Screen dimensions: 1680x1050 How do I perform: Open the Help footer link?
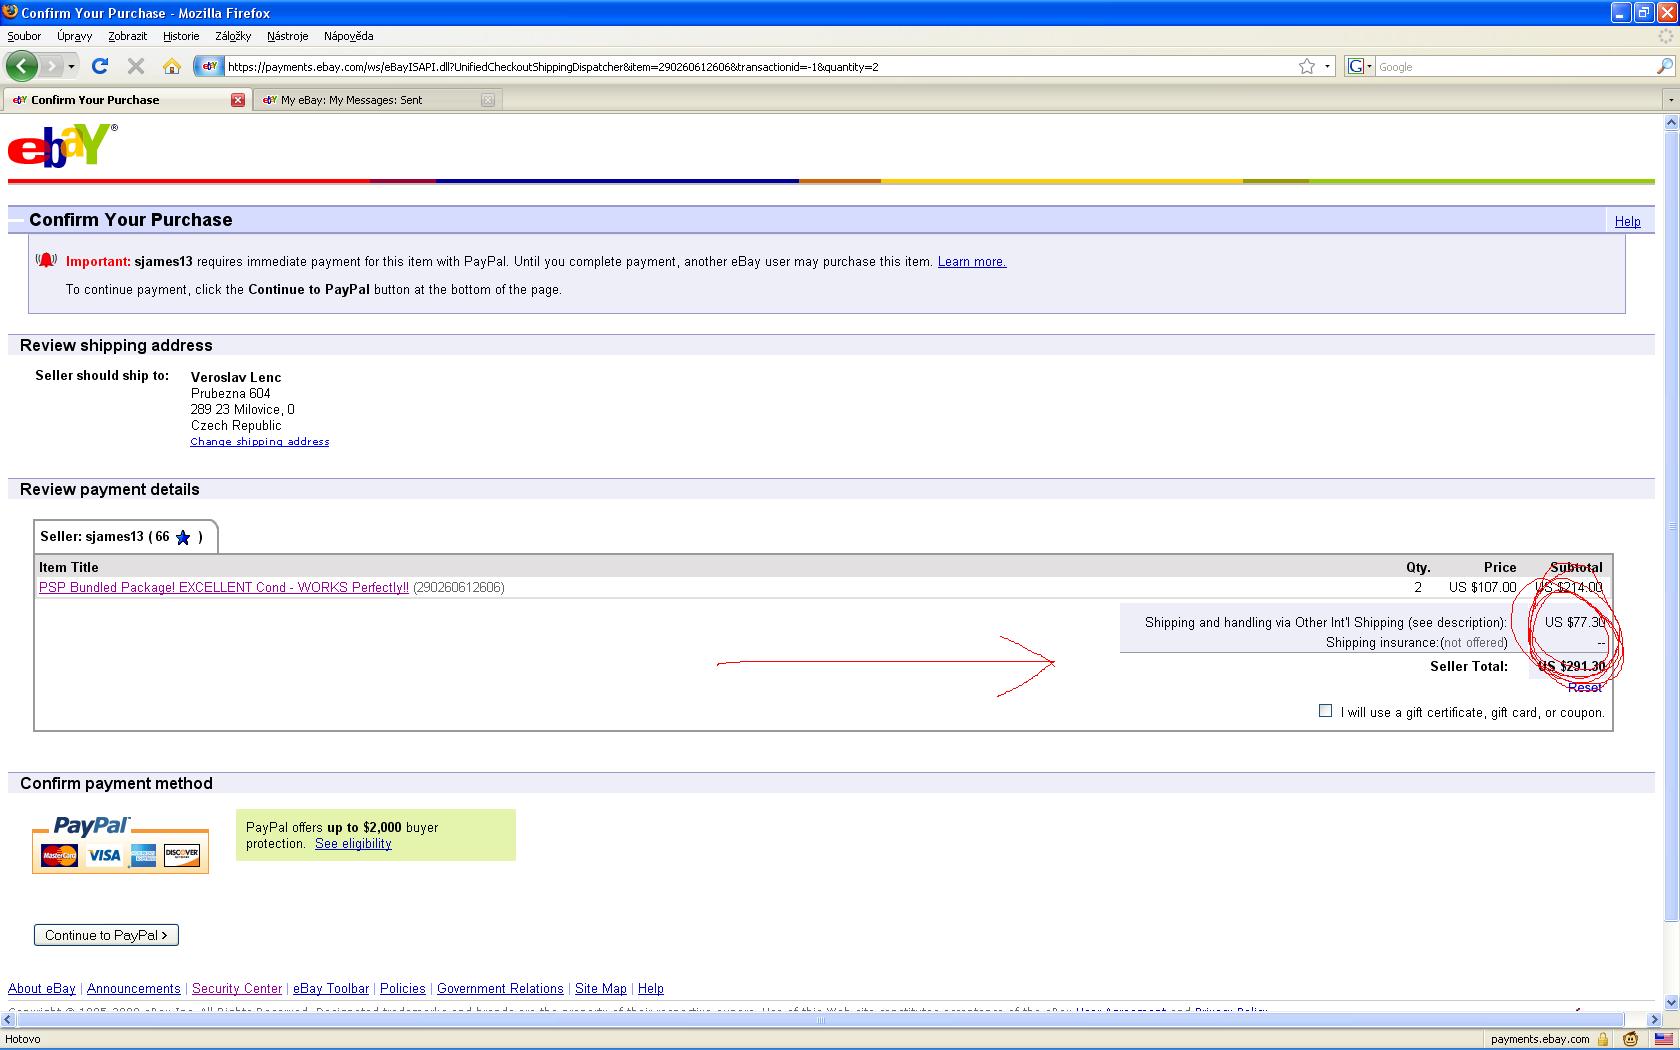click(x=651, y=989)
